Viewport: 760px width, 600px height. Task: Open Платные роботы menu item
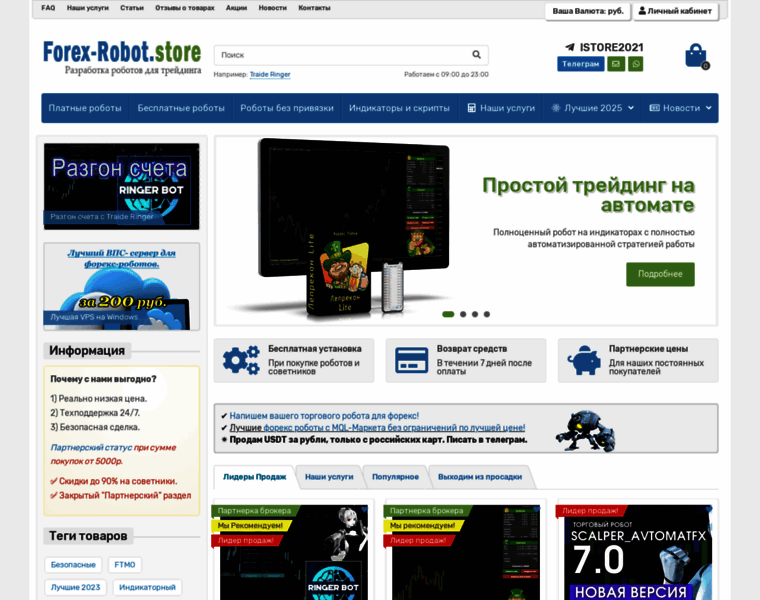point(85,108)
